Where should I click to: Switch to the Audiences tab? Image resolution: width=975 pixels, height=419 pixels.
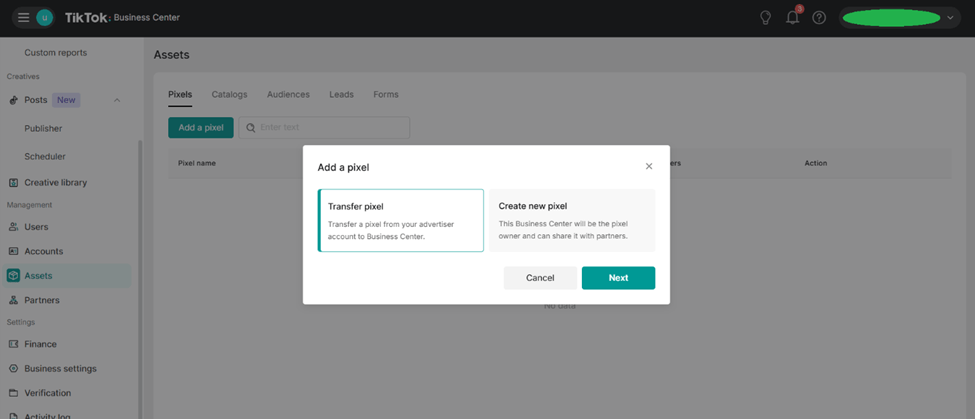click(288, 95)
